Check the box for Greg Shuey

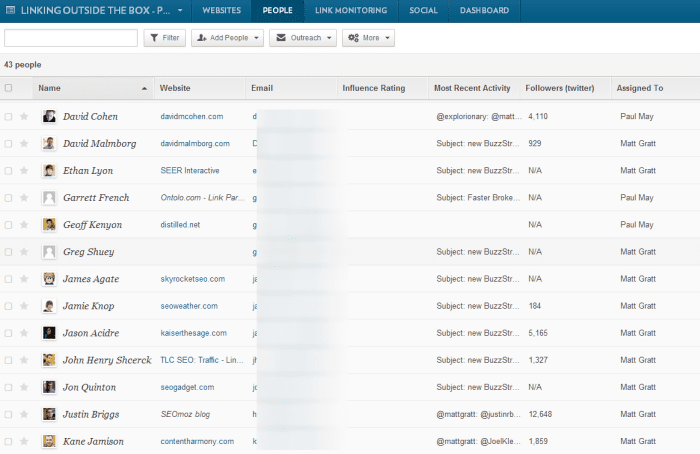[x=8, y=252]
